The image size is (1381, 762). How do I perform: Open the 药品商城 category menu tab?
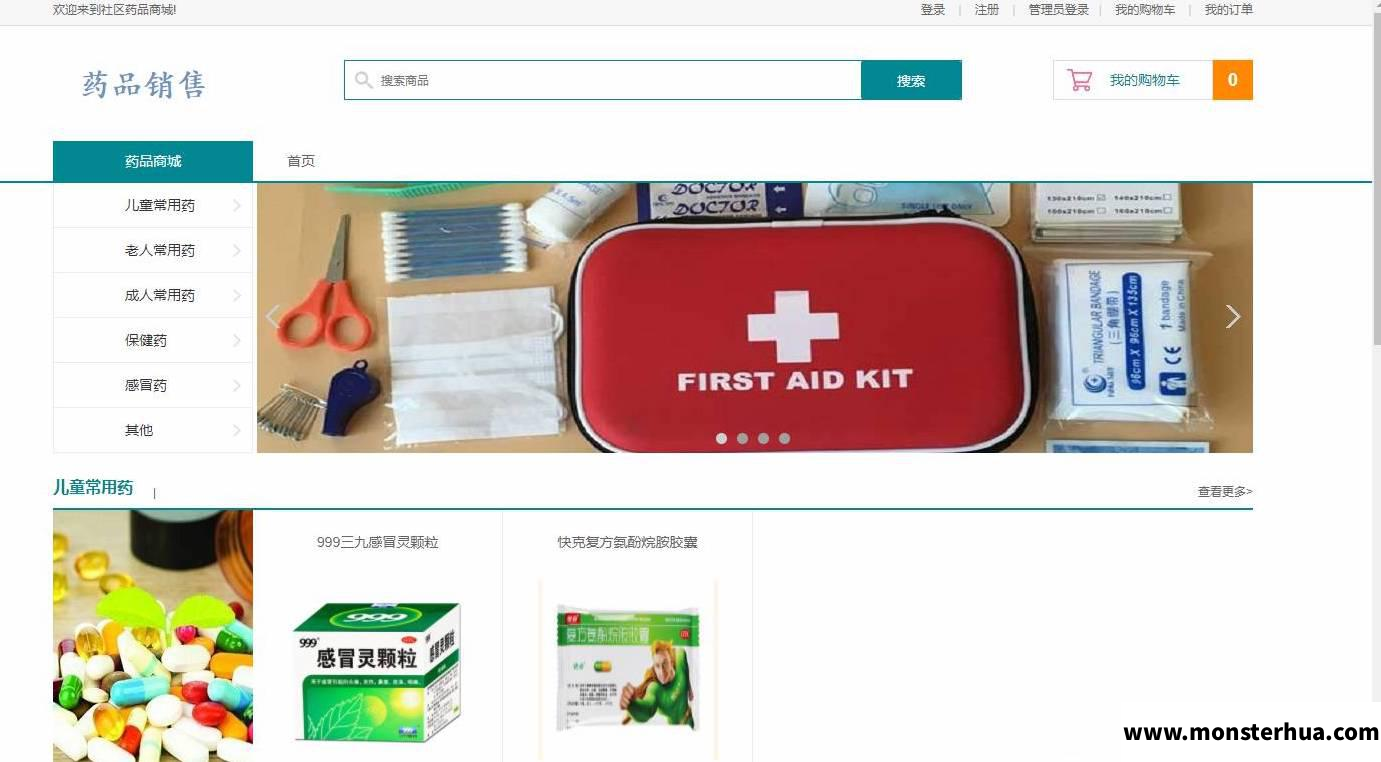(153, 161)
